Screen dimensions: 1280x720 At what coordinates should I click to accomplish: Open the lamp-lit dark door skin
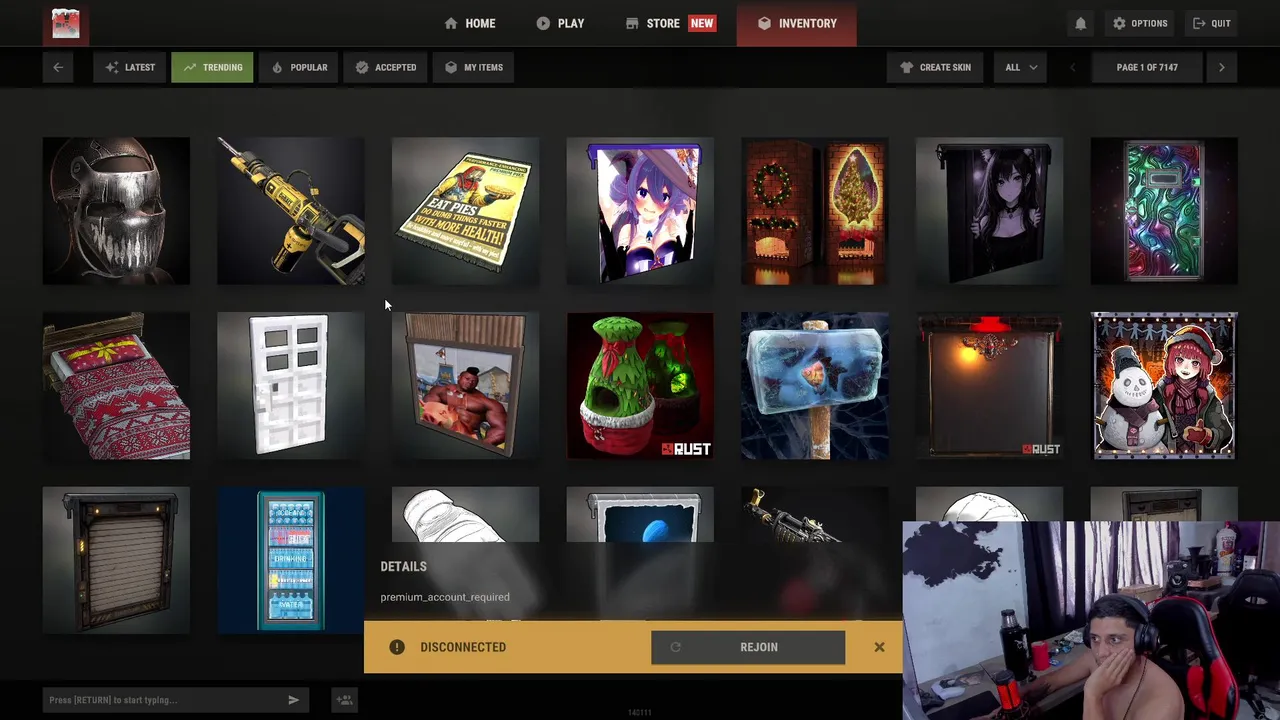[x=989, y=386]
